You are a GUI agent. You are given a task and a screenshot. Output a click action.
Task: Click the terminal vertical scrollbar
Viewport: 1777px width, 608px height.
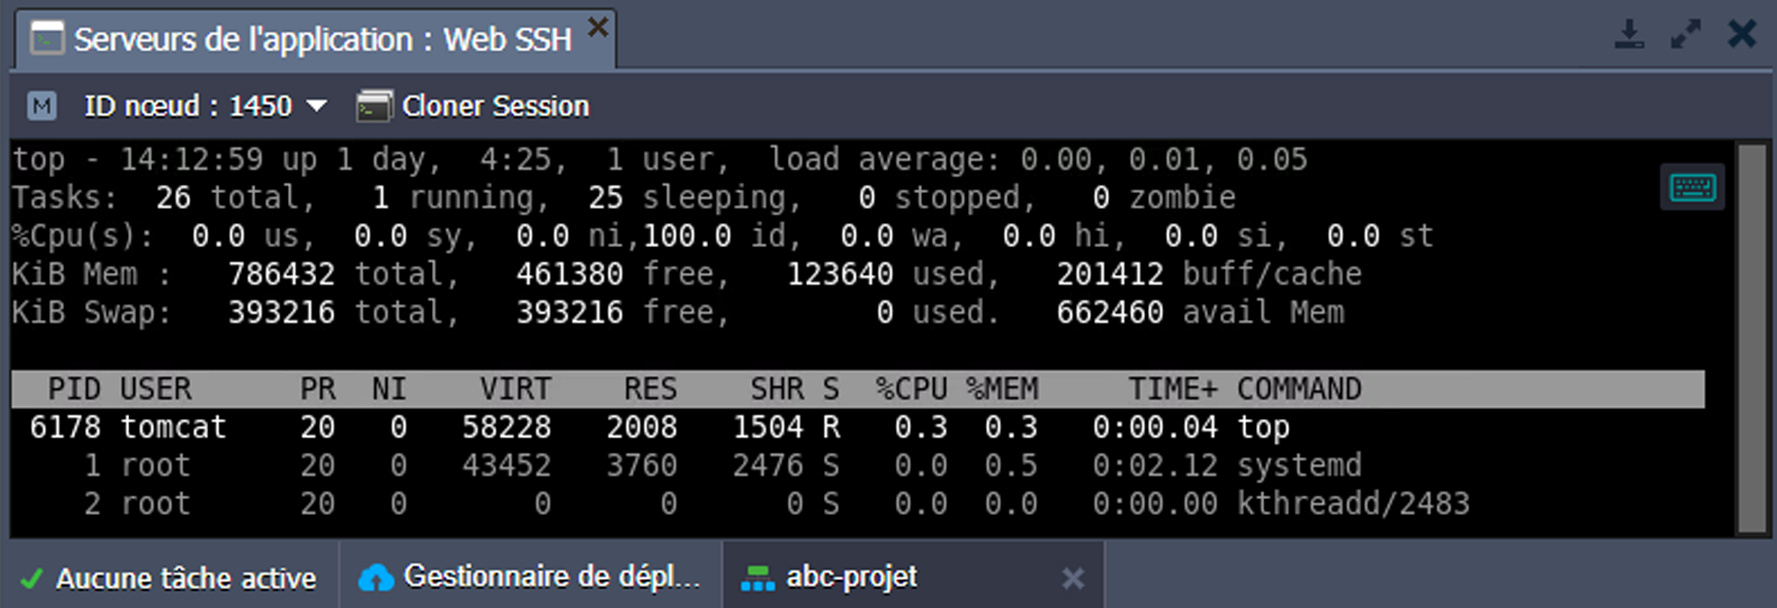(1751, 338)
